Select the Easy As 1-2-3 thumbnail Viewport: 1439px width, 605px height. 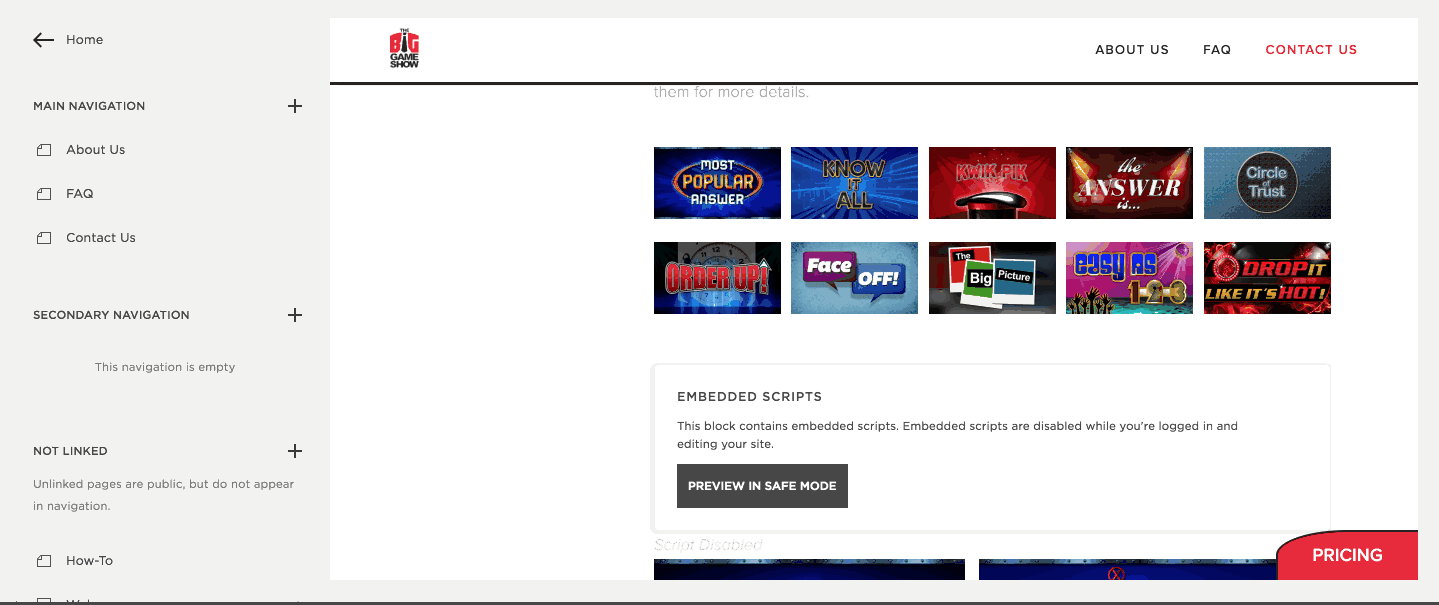(1129, 278)
